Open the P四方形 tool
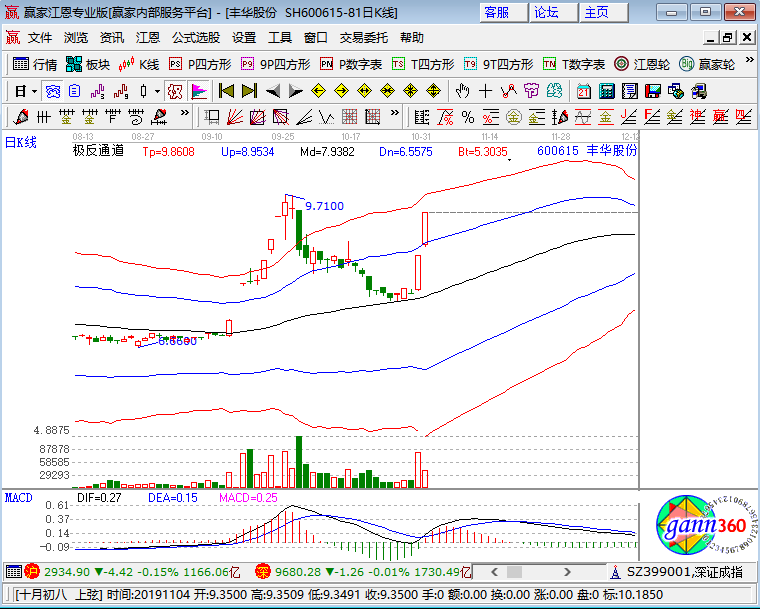760x609 pixels. pyautogui.click(x=200, y=64)
